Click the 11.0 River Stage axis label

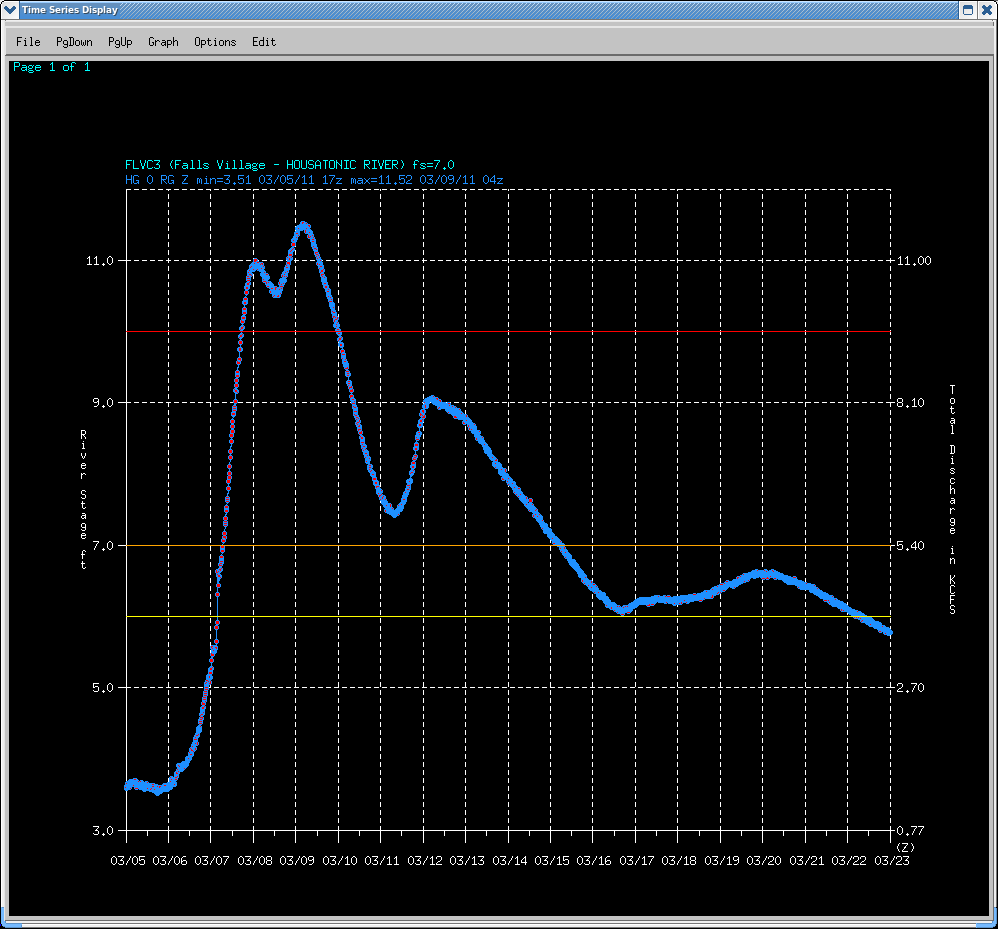point(100,260)
